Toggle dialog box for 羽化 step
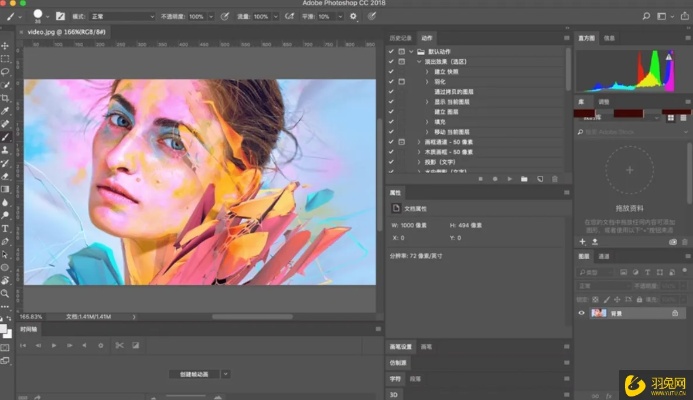This screenshot has height=400, width=693. coord(401,82)
